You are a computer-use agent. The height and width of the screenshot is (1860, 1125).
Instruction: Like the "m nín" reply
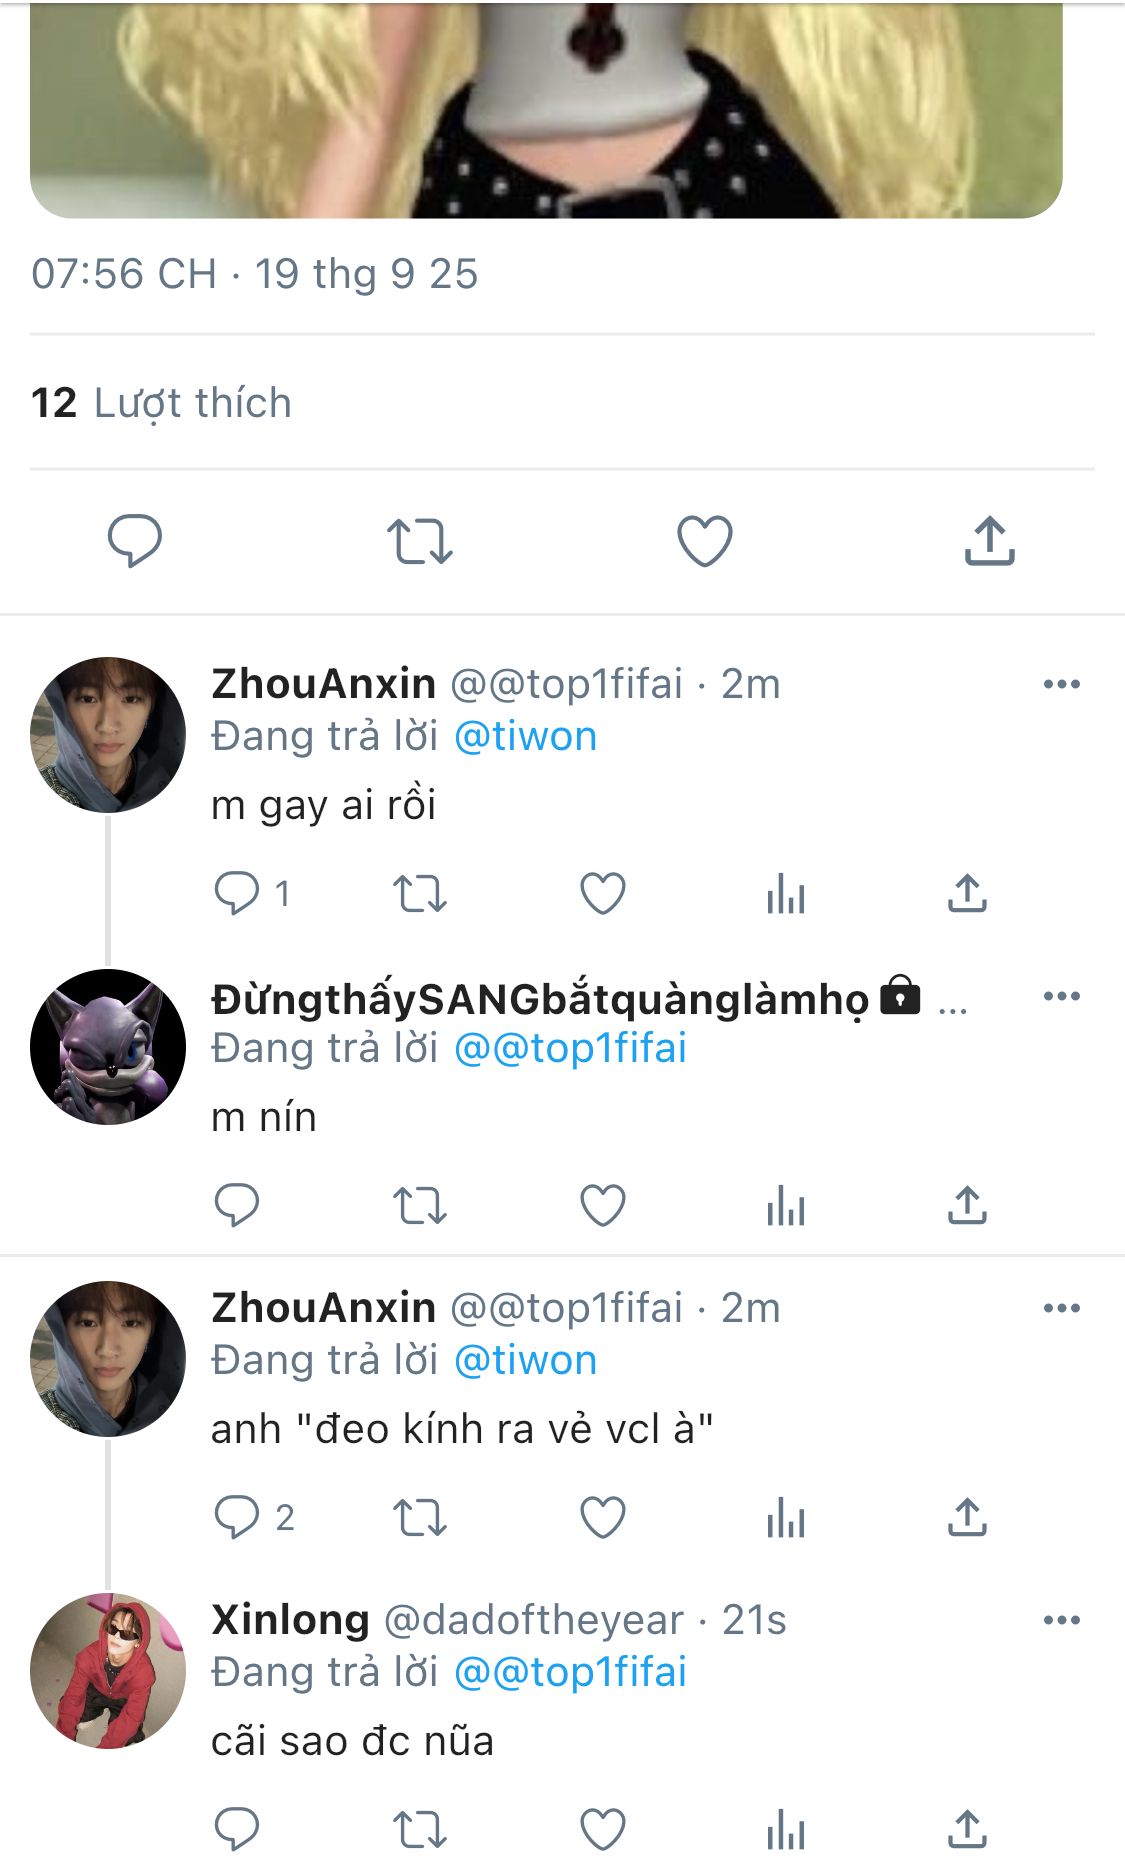(603, 1206)
